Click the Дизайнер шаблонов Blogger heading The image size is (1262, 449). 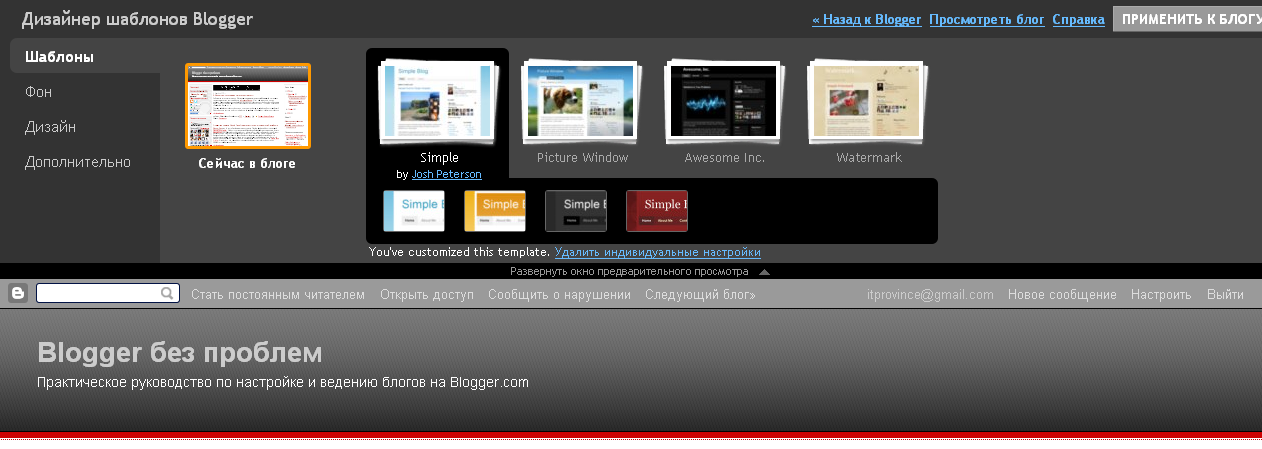click(x=137, y=19)
